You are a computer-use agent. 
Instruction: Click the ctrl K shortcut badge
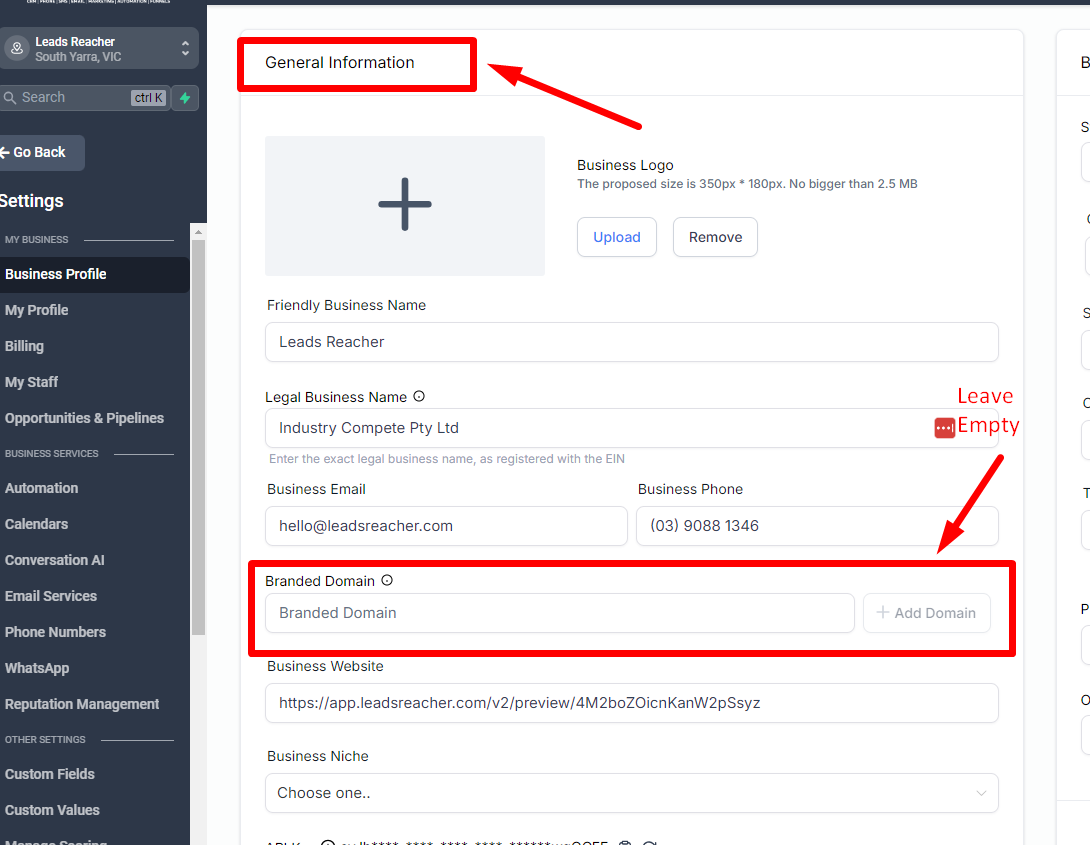(x=149, y=98)
